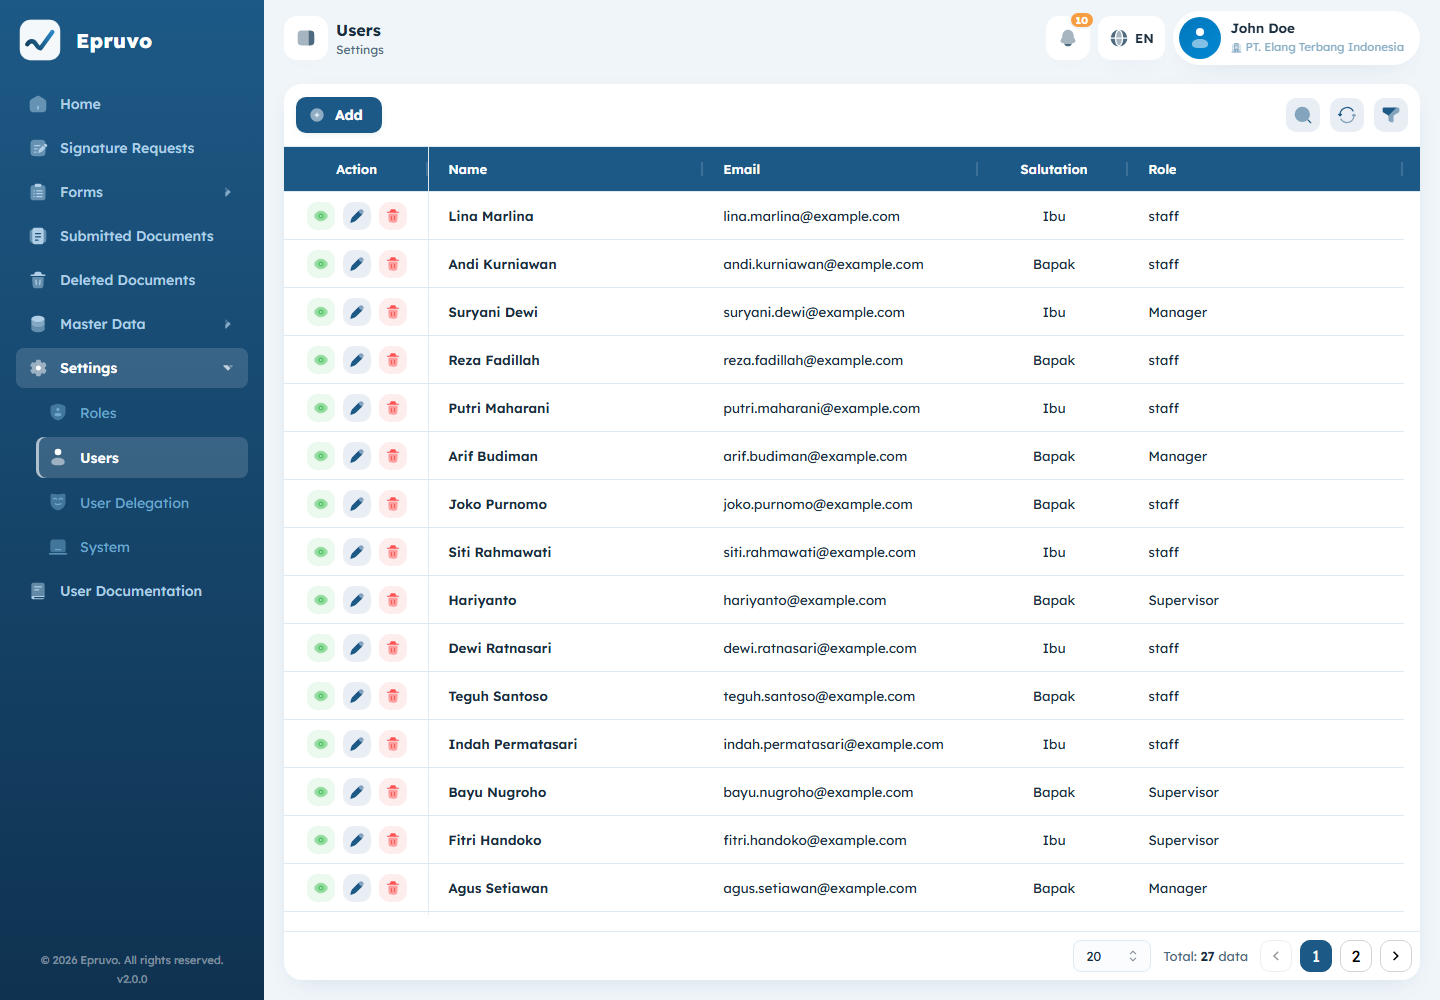This screenshot has width=1440, height=1000.
Task: View Lina Marlina with the eye icon
Action: pyautogui.click(x=321, y=216)
